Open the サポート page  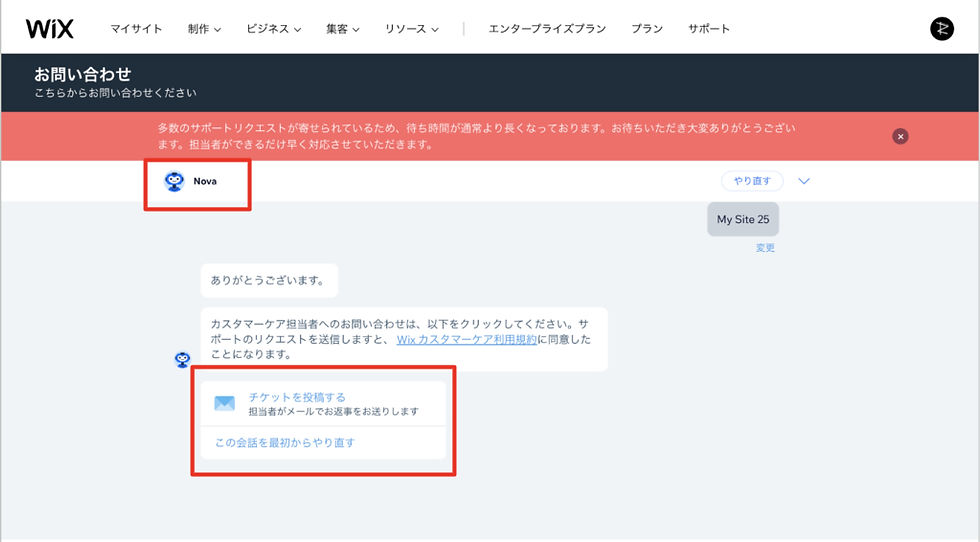[x=709, y=29]
